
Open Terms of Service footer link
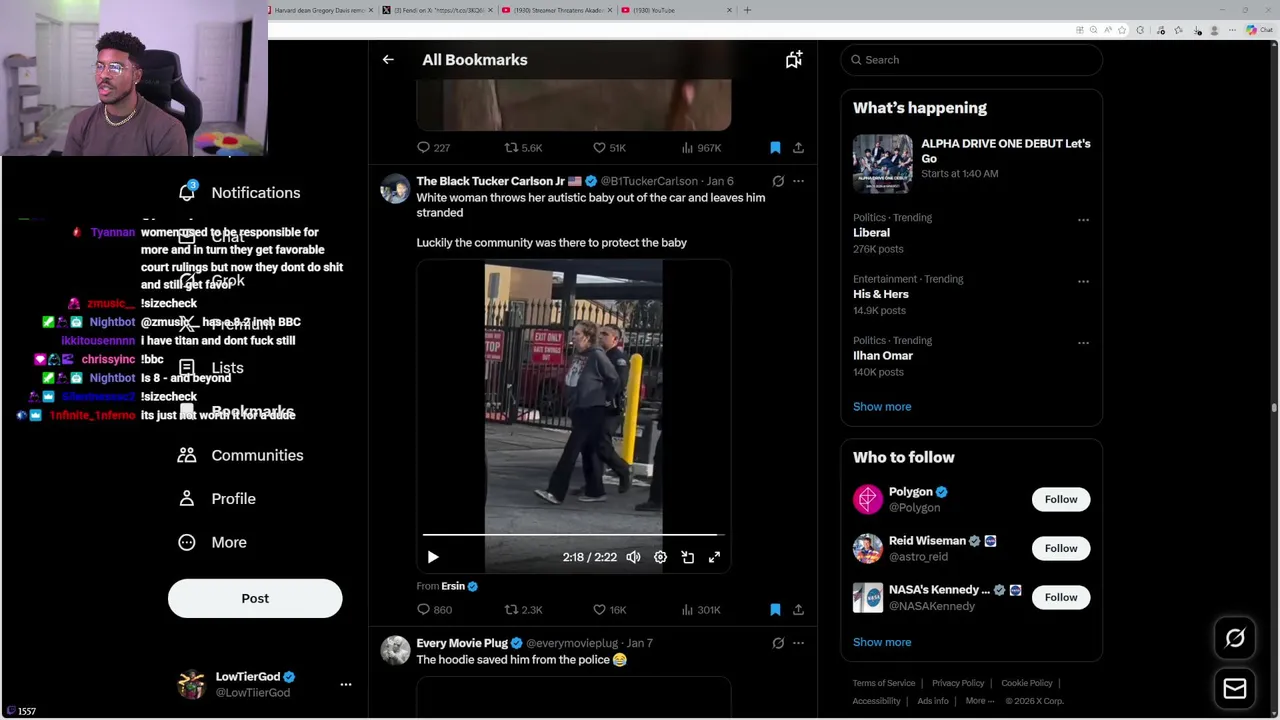pos(884,683)
